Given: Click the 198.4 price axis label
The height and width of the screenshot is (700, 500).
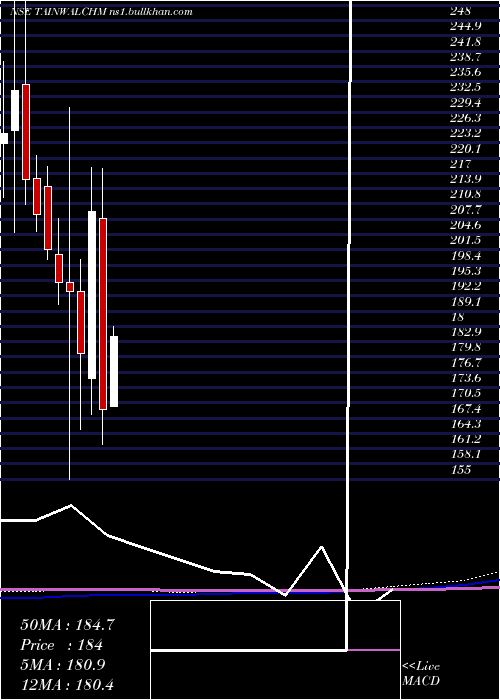Looking at the screenshot, I should tap(465, 256).
